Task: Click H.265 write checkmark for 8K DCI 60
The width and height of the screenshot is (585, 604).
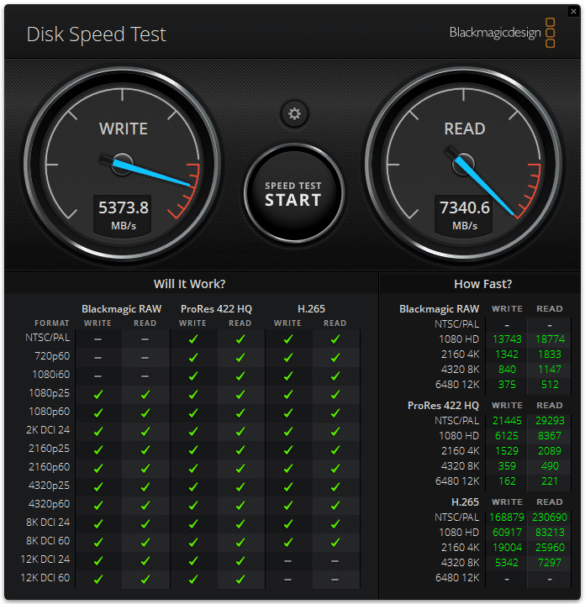Action: pos(288,542)
